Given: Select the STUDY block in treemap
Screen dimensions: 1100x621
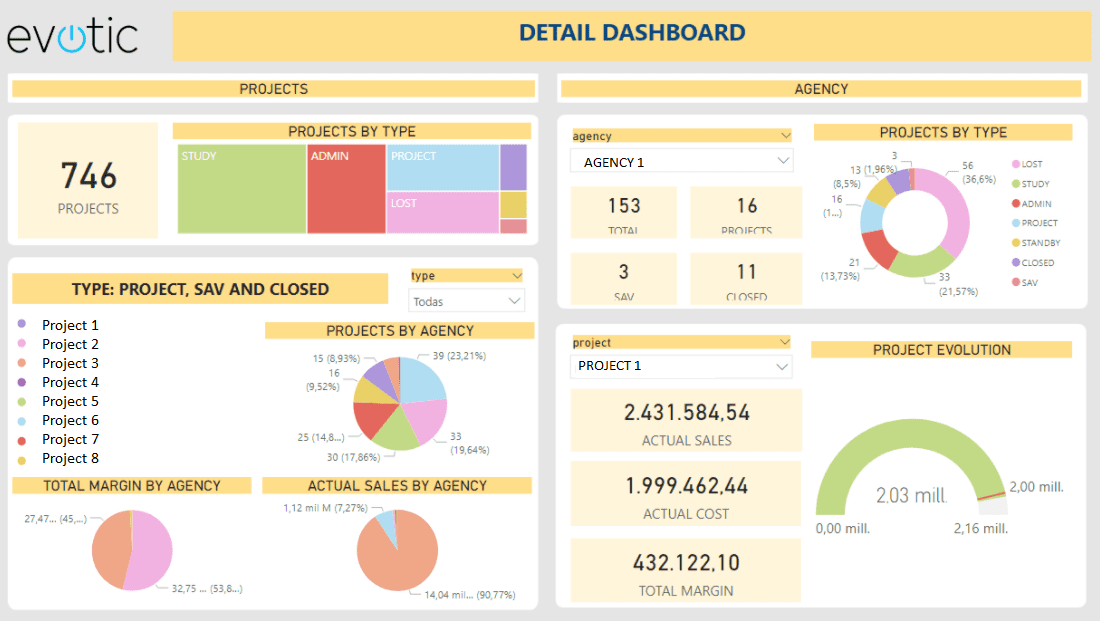Looking at the screenshot, I should tap(242, 189).
